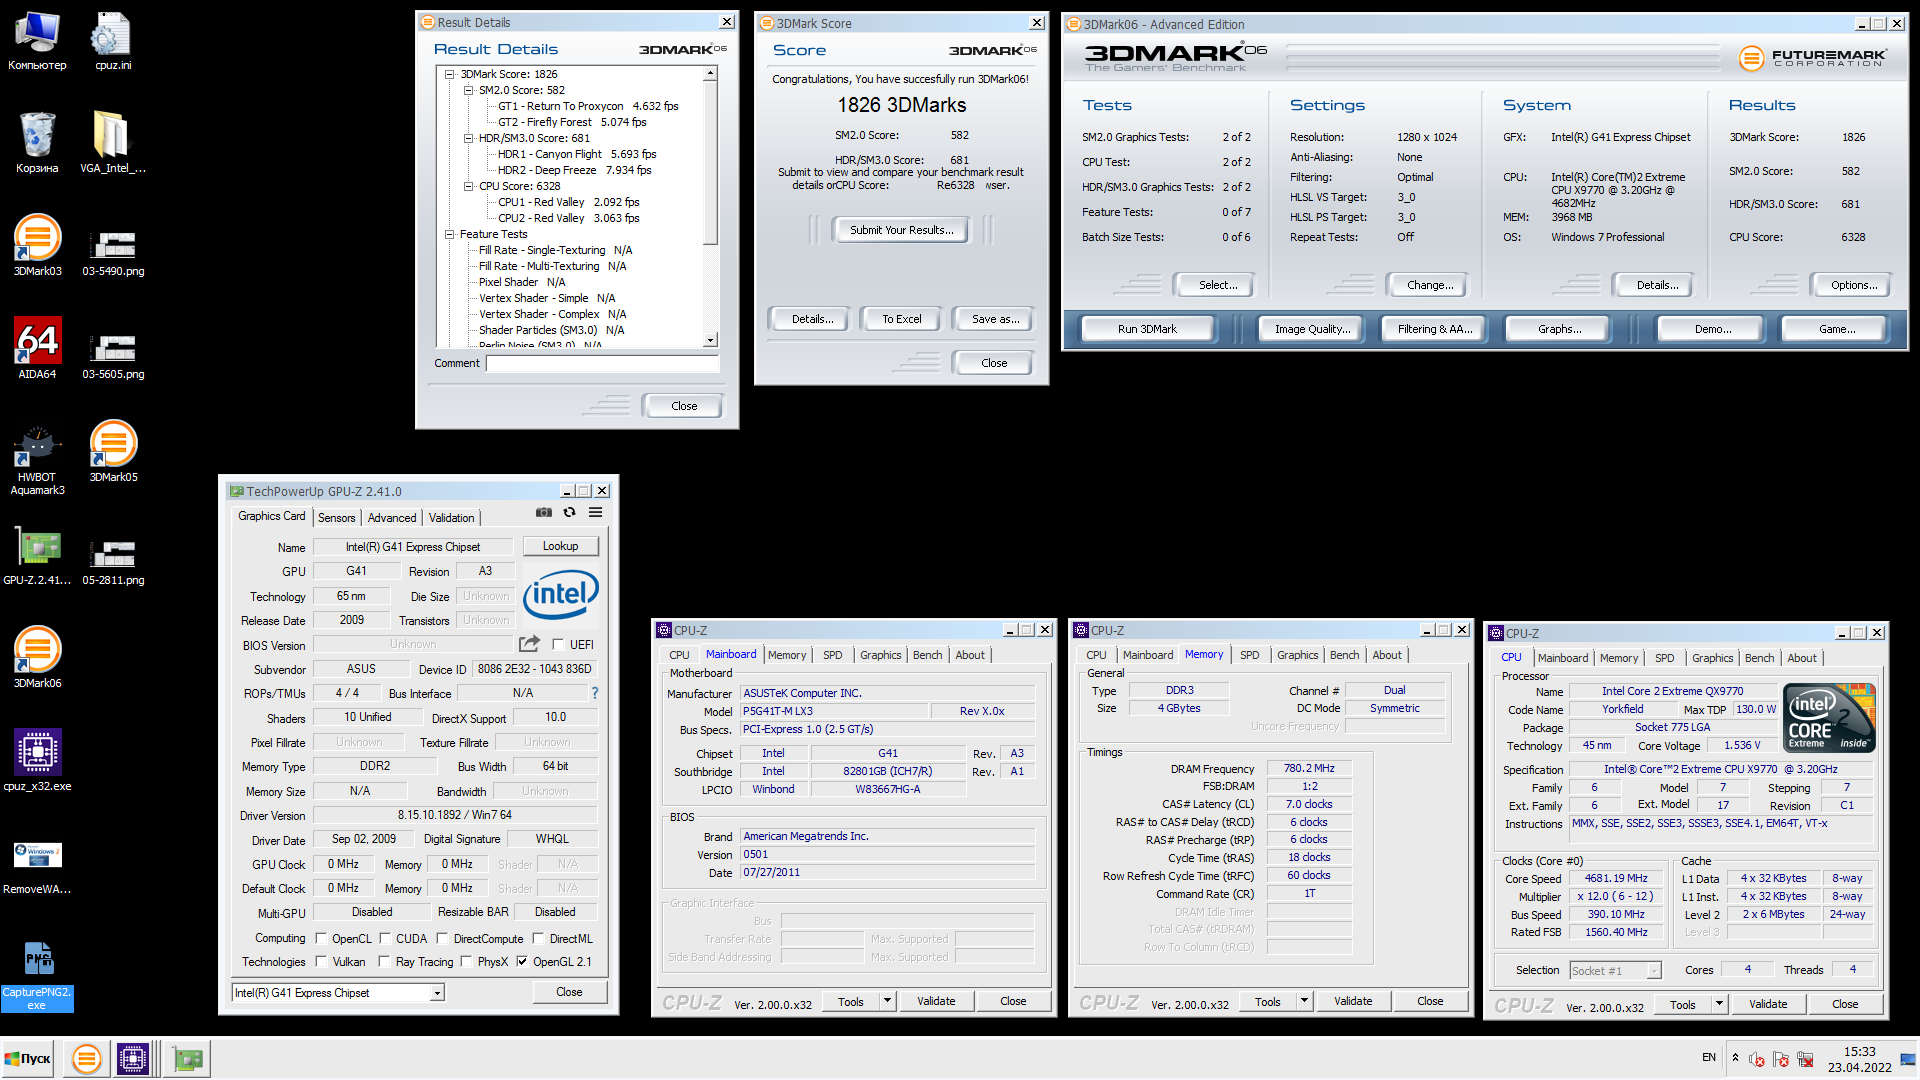Toggle the OpenCL checkbox
This screenshot has width=1920, height=1080.
(321, 939)
